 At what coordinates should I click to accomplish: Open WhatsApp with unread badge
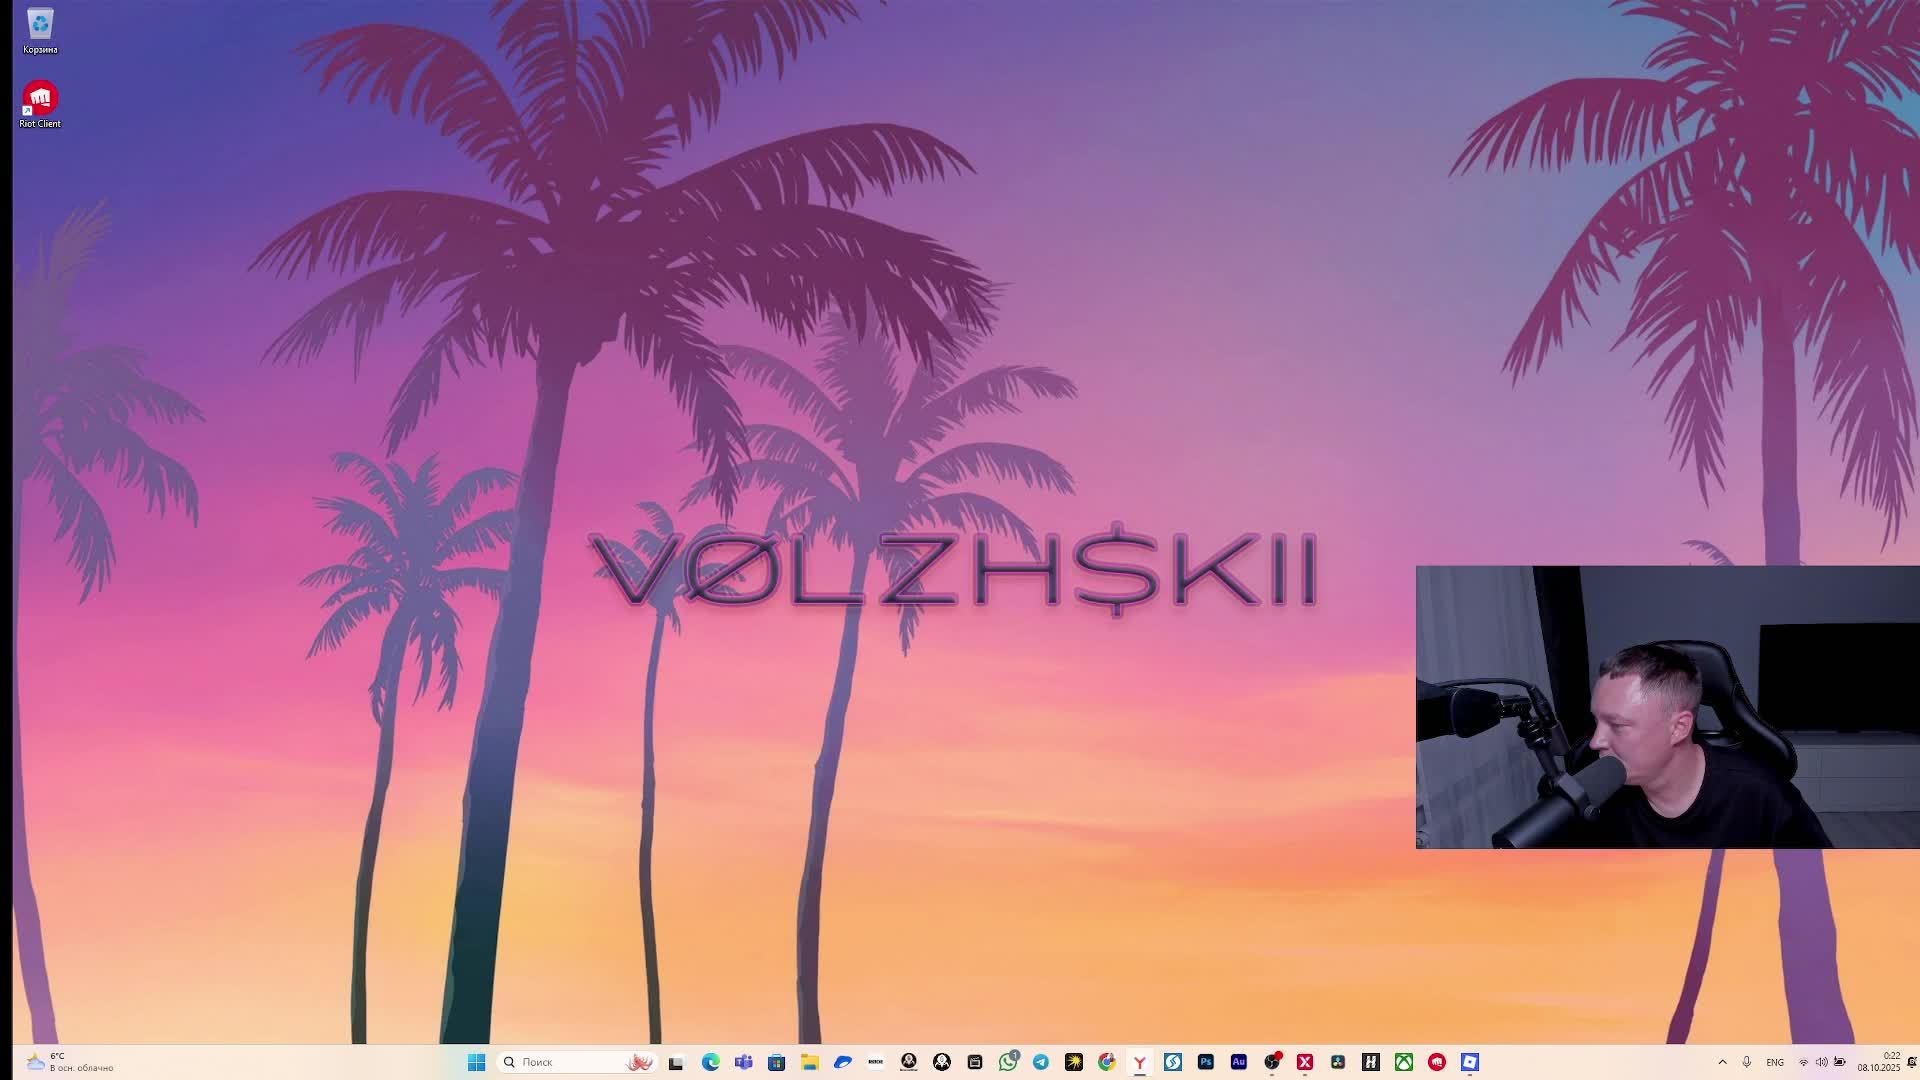[x=1008, y=1062]
